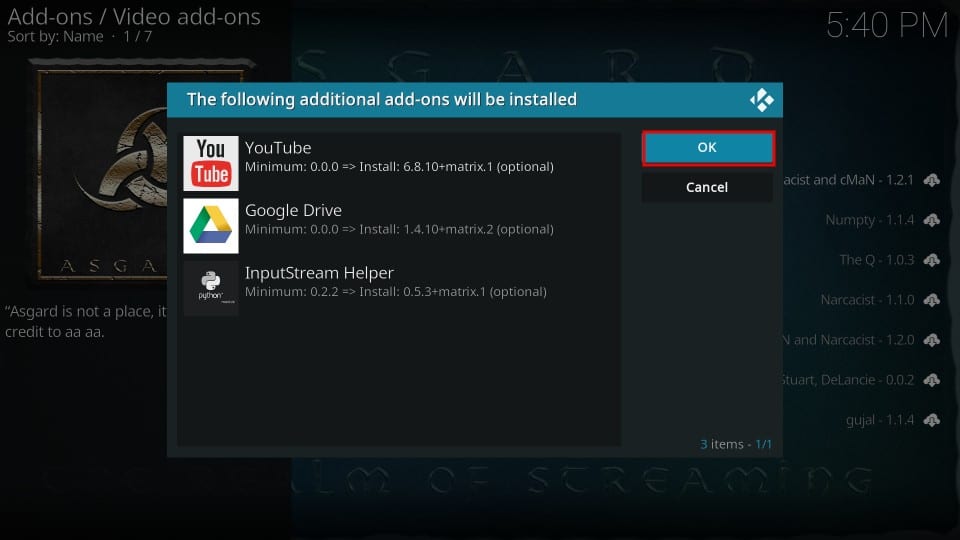Viewport: 960px width, 540px height.
Task: Click the Google Drive triangle icon
Action: pos(211,225)
